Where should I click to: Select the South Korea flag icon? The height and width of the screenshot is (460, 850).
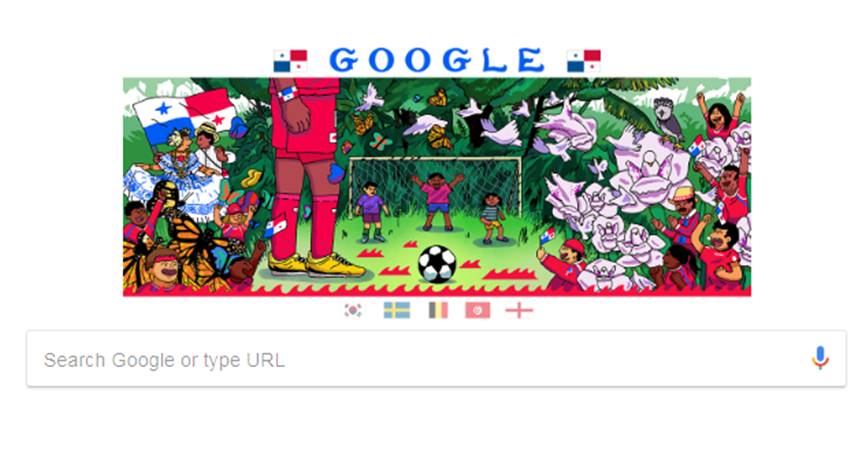[353, 310]
